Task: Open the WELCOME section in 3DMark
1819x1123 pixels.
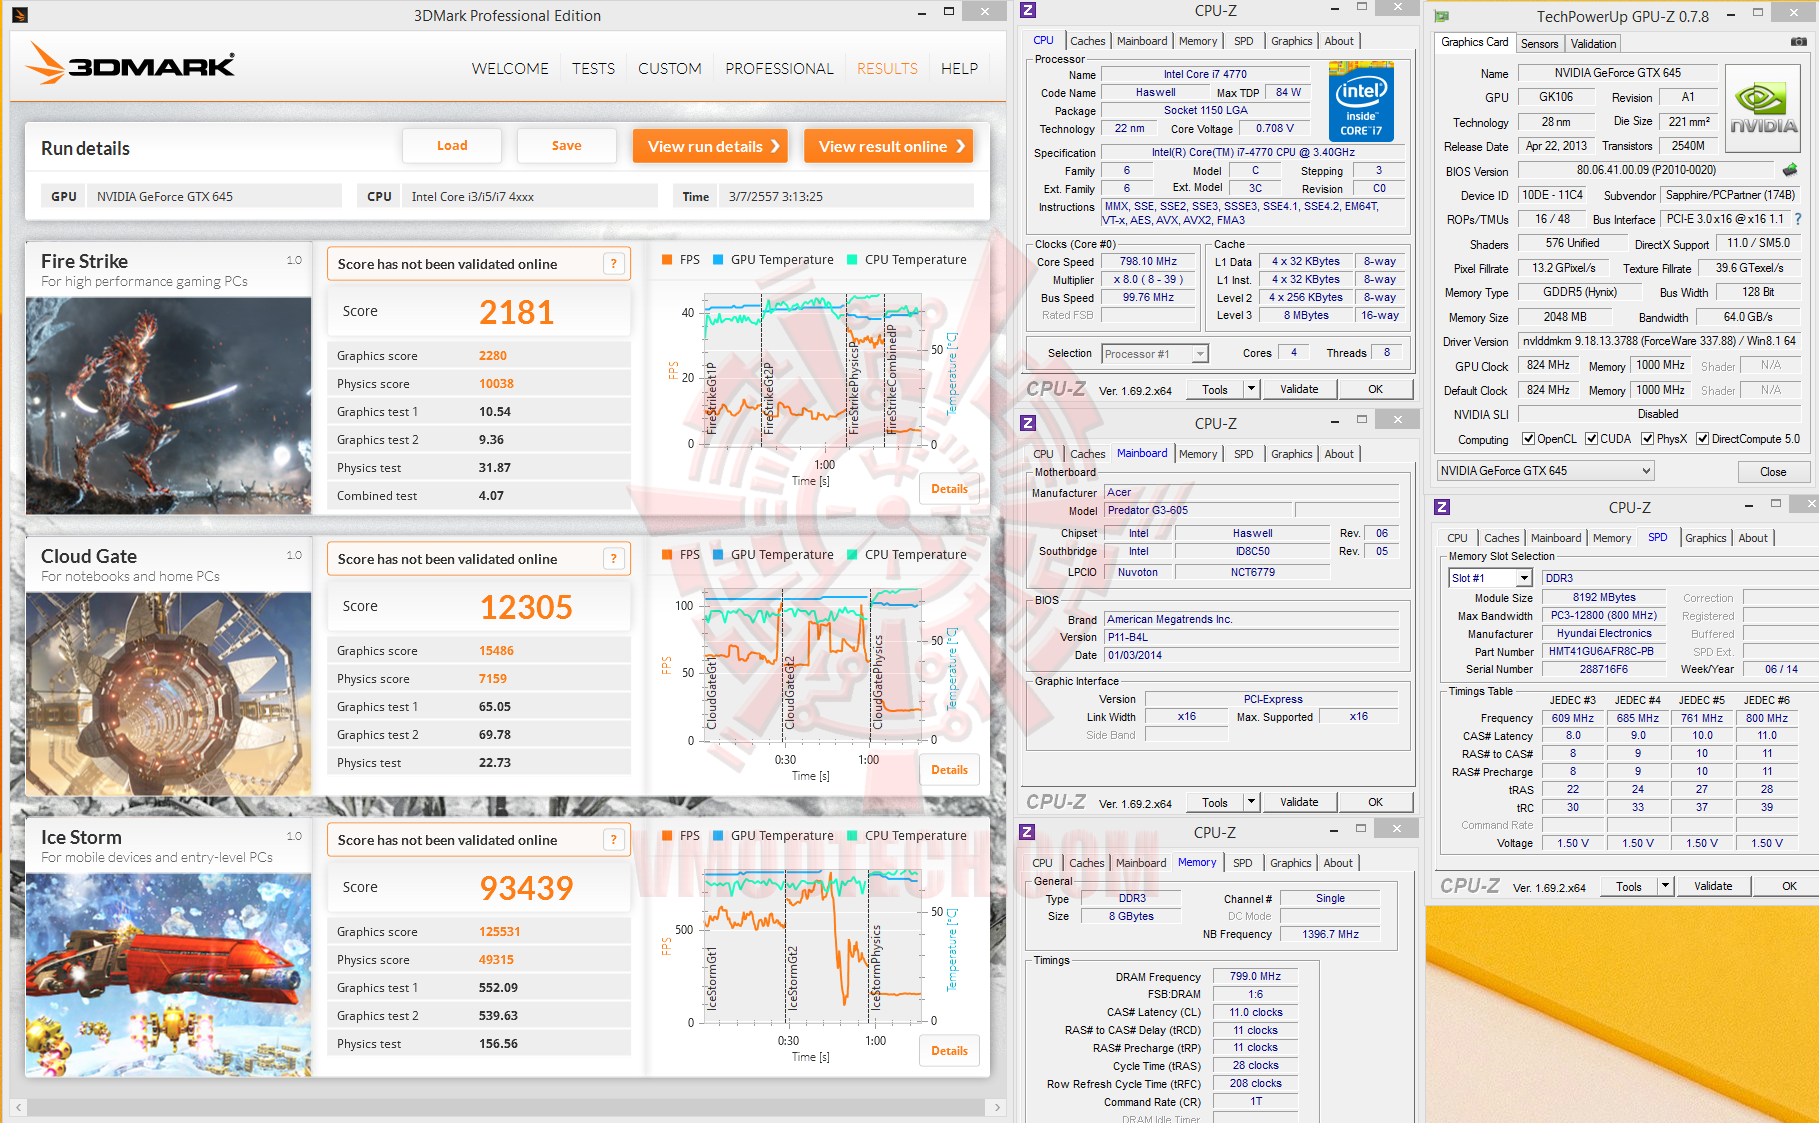Action: [510, 68]
